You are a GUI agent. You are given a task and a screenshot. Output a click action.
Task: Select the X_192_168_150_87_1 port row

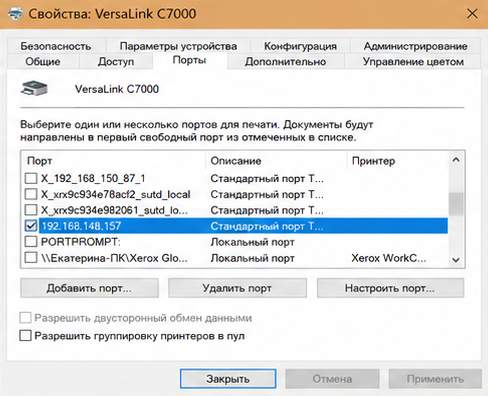(235, 178)
